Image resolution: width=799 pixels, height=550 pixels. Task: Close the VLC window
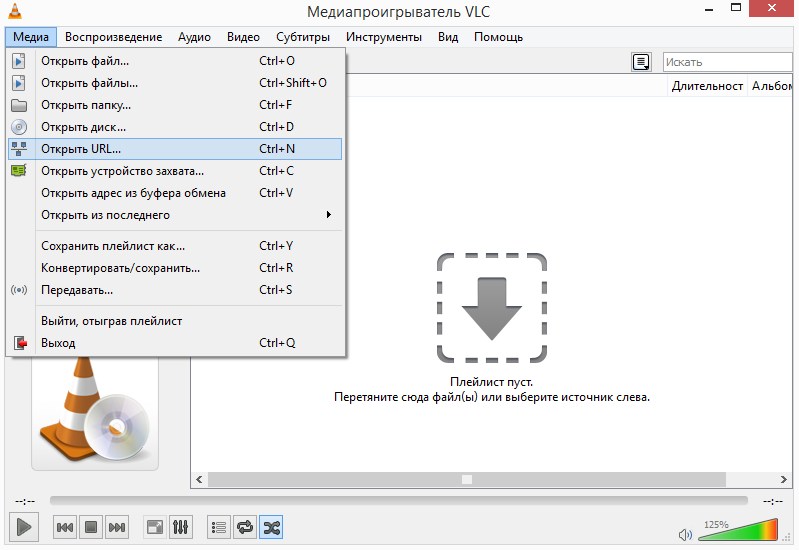[771, 8]
